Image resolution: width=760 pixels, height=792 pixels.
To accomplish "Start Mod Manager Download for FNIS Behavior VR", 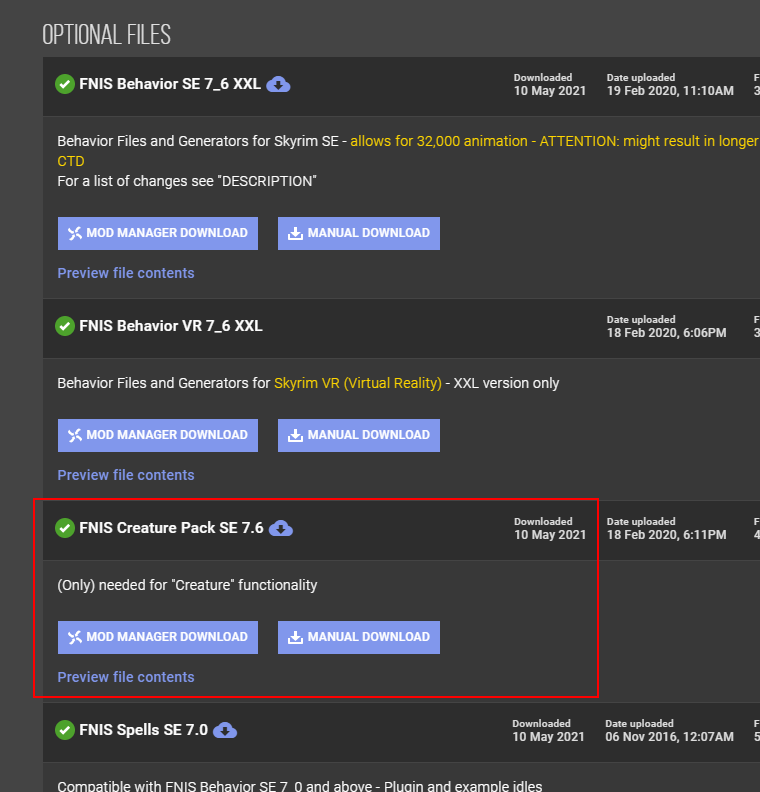I will click(x=158, y=435).
